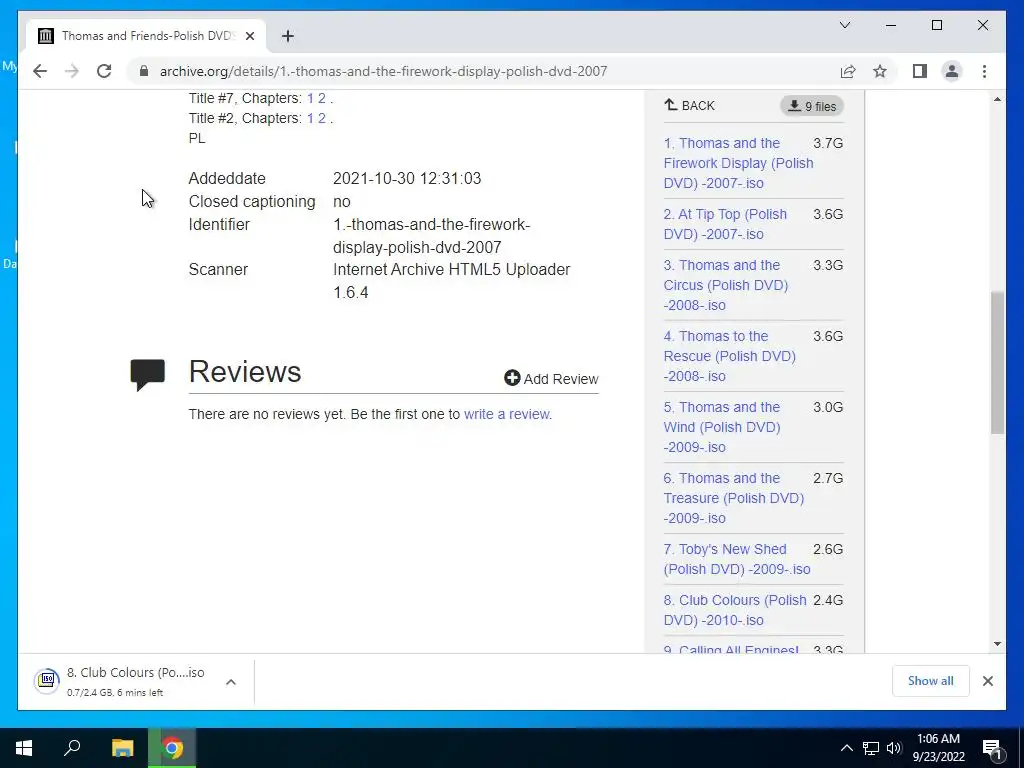Click Add Review button
The image size is (1024, 768).
coord(551,379)
